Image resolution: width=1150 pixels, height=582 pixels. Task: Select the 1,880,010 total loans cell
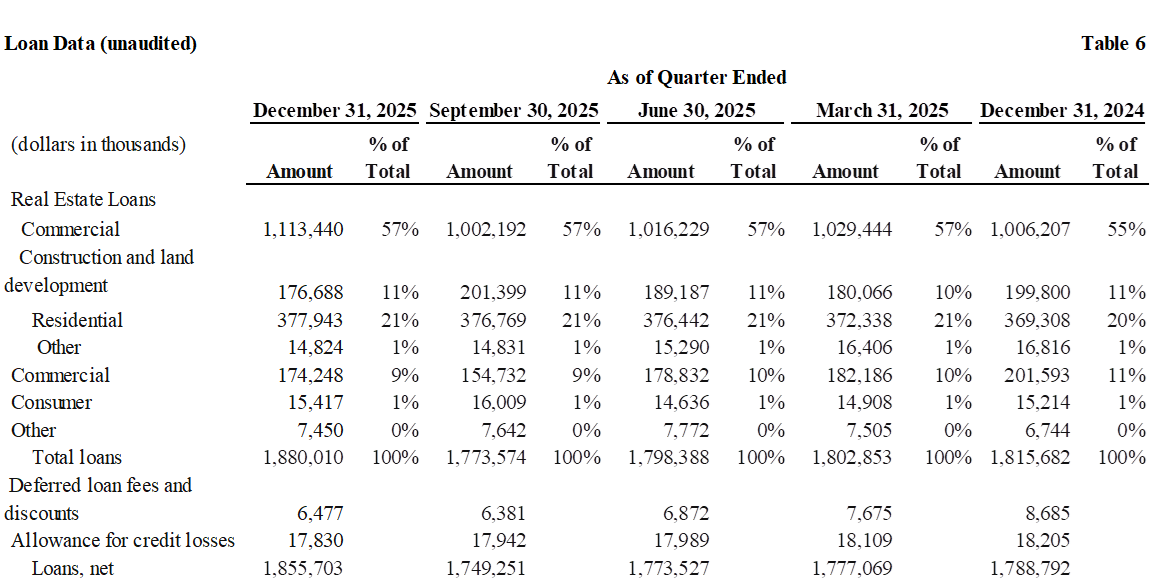coord(302,457)
